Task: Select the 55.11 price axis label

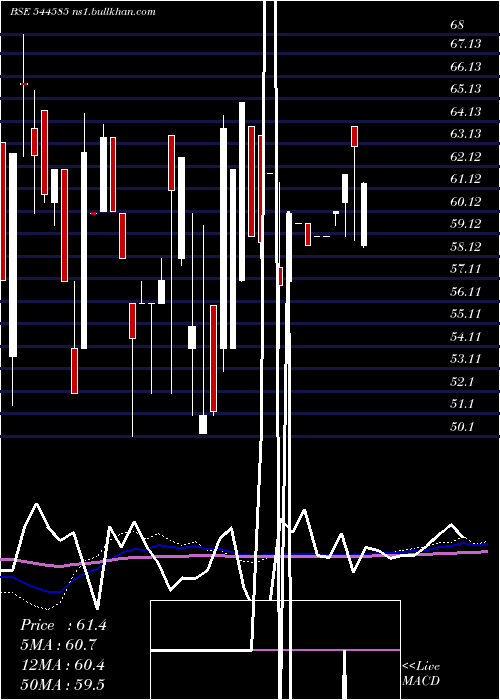Action: point(466,314)
